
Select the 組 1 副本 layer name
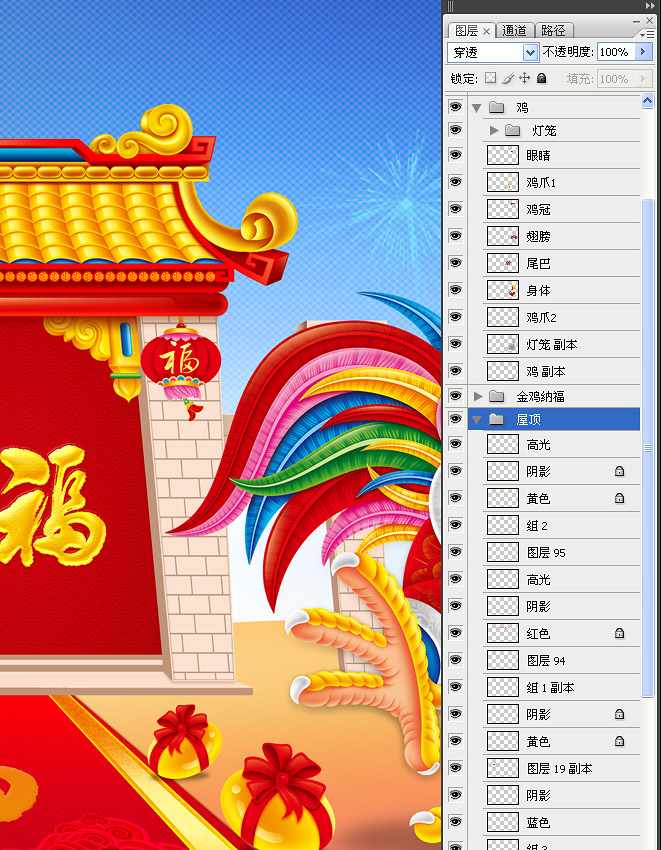pos(550,687)
